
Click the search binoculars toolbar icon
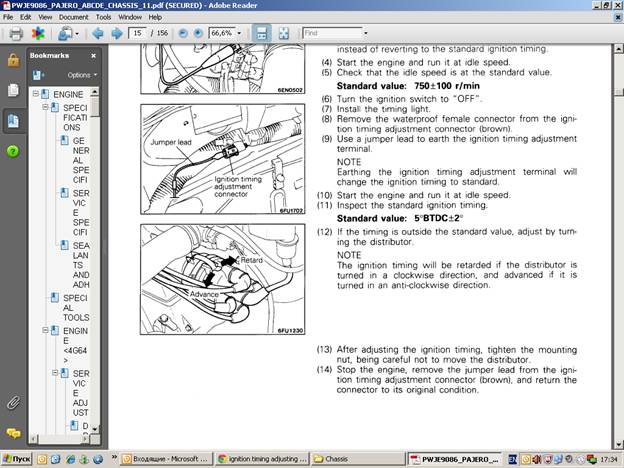[64, 33]
